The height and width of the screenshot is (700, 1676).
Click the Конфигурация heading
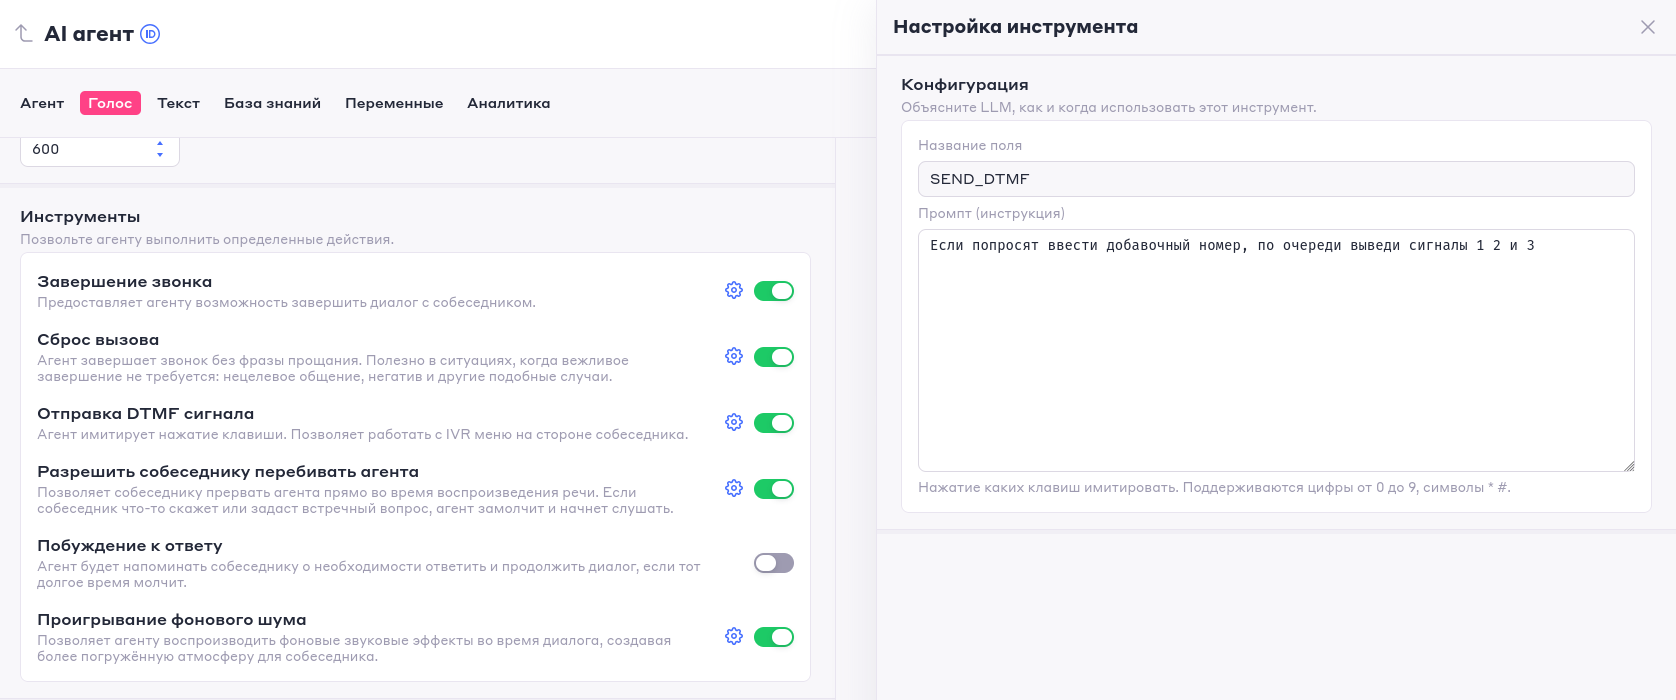965,85
